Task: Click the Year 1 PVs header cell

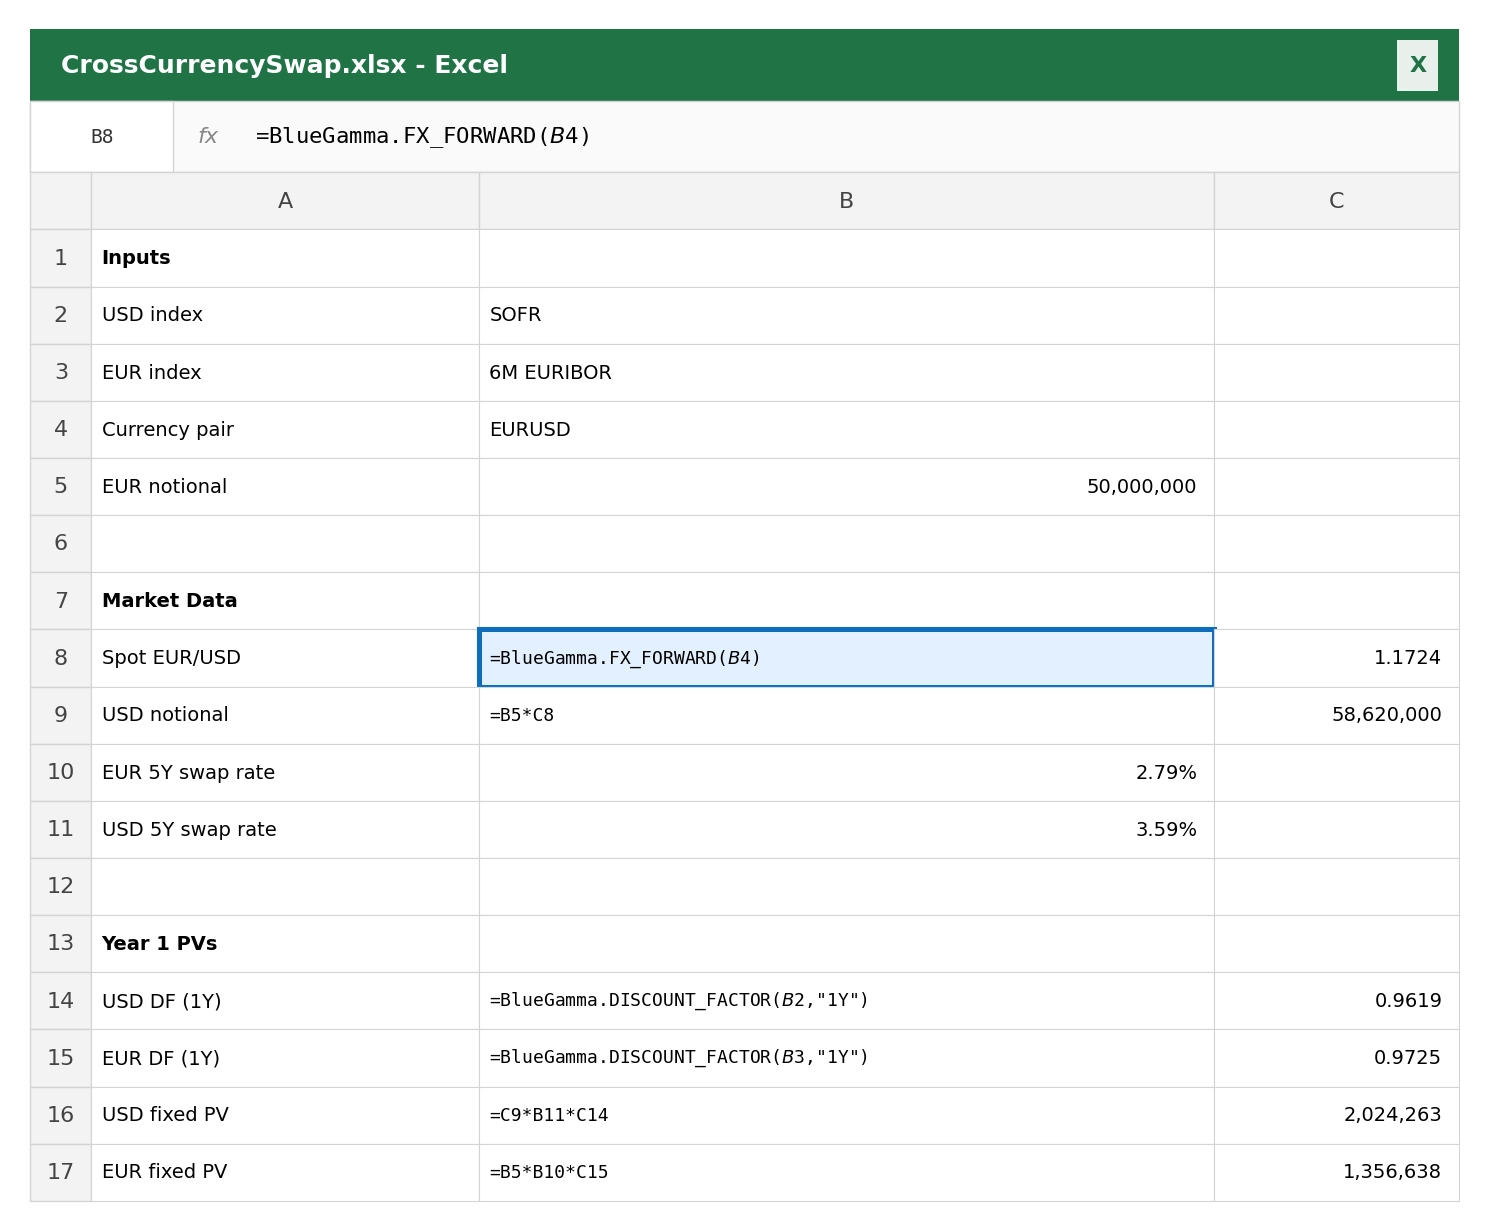Action: (x=285, y=943)
